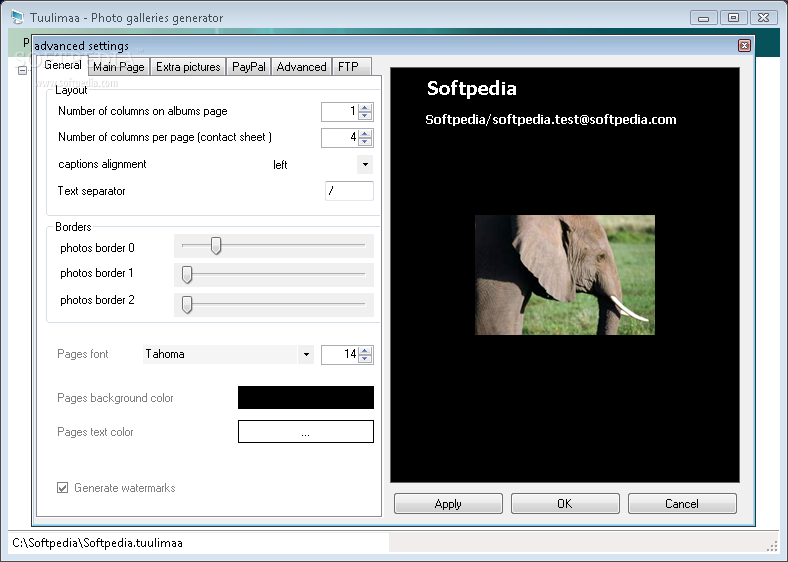Open the Advanced tab
This screenshot has width=788, height=562.
coord(302,67)
